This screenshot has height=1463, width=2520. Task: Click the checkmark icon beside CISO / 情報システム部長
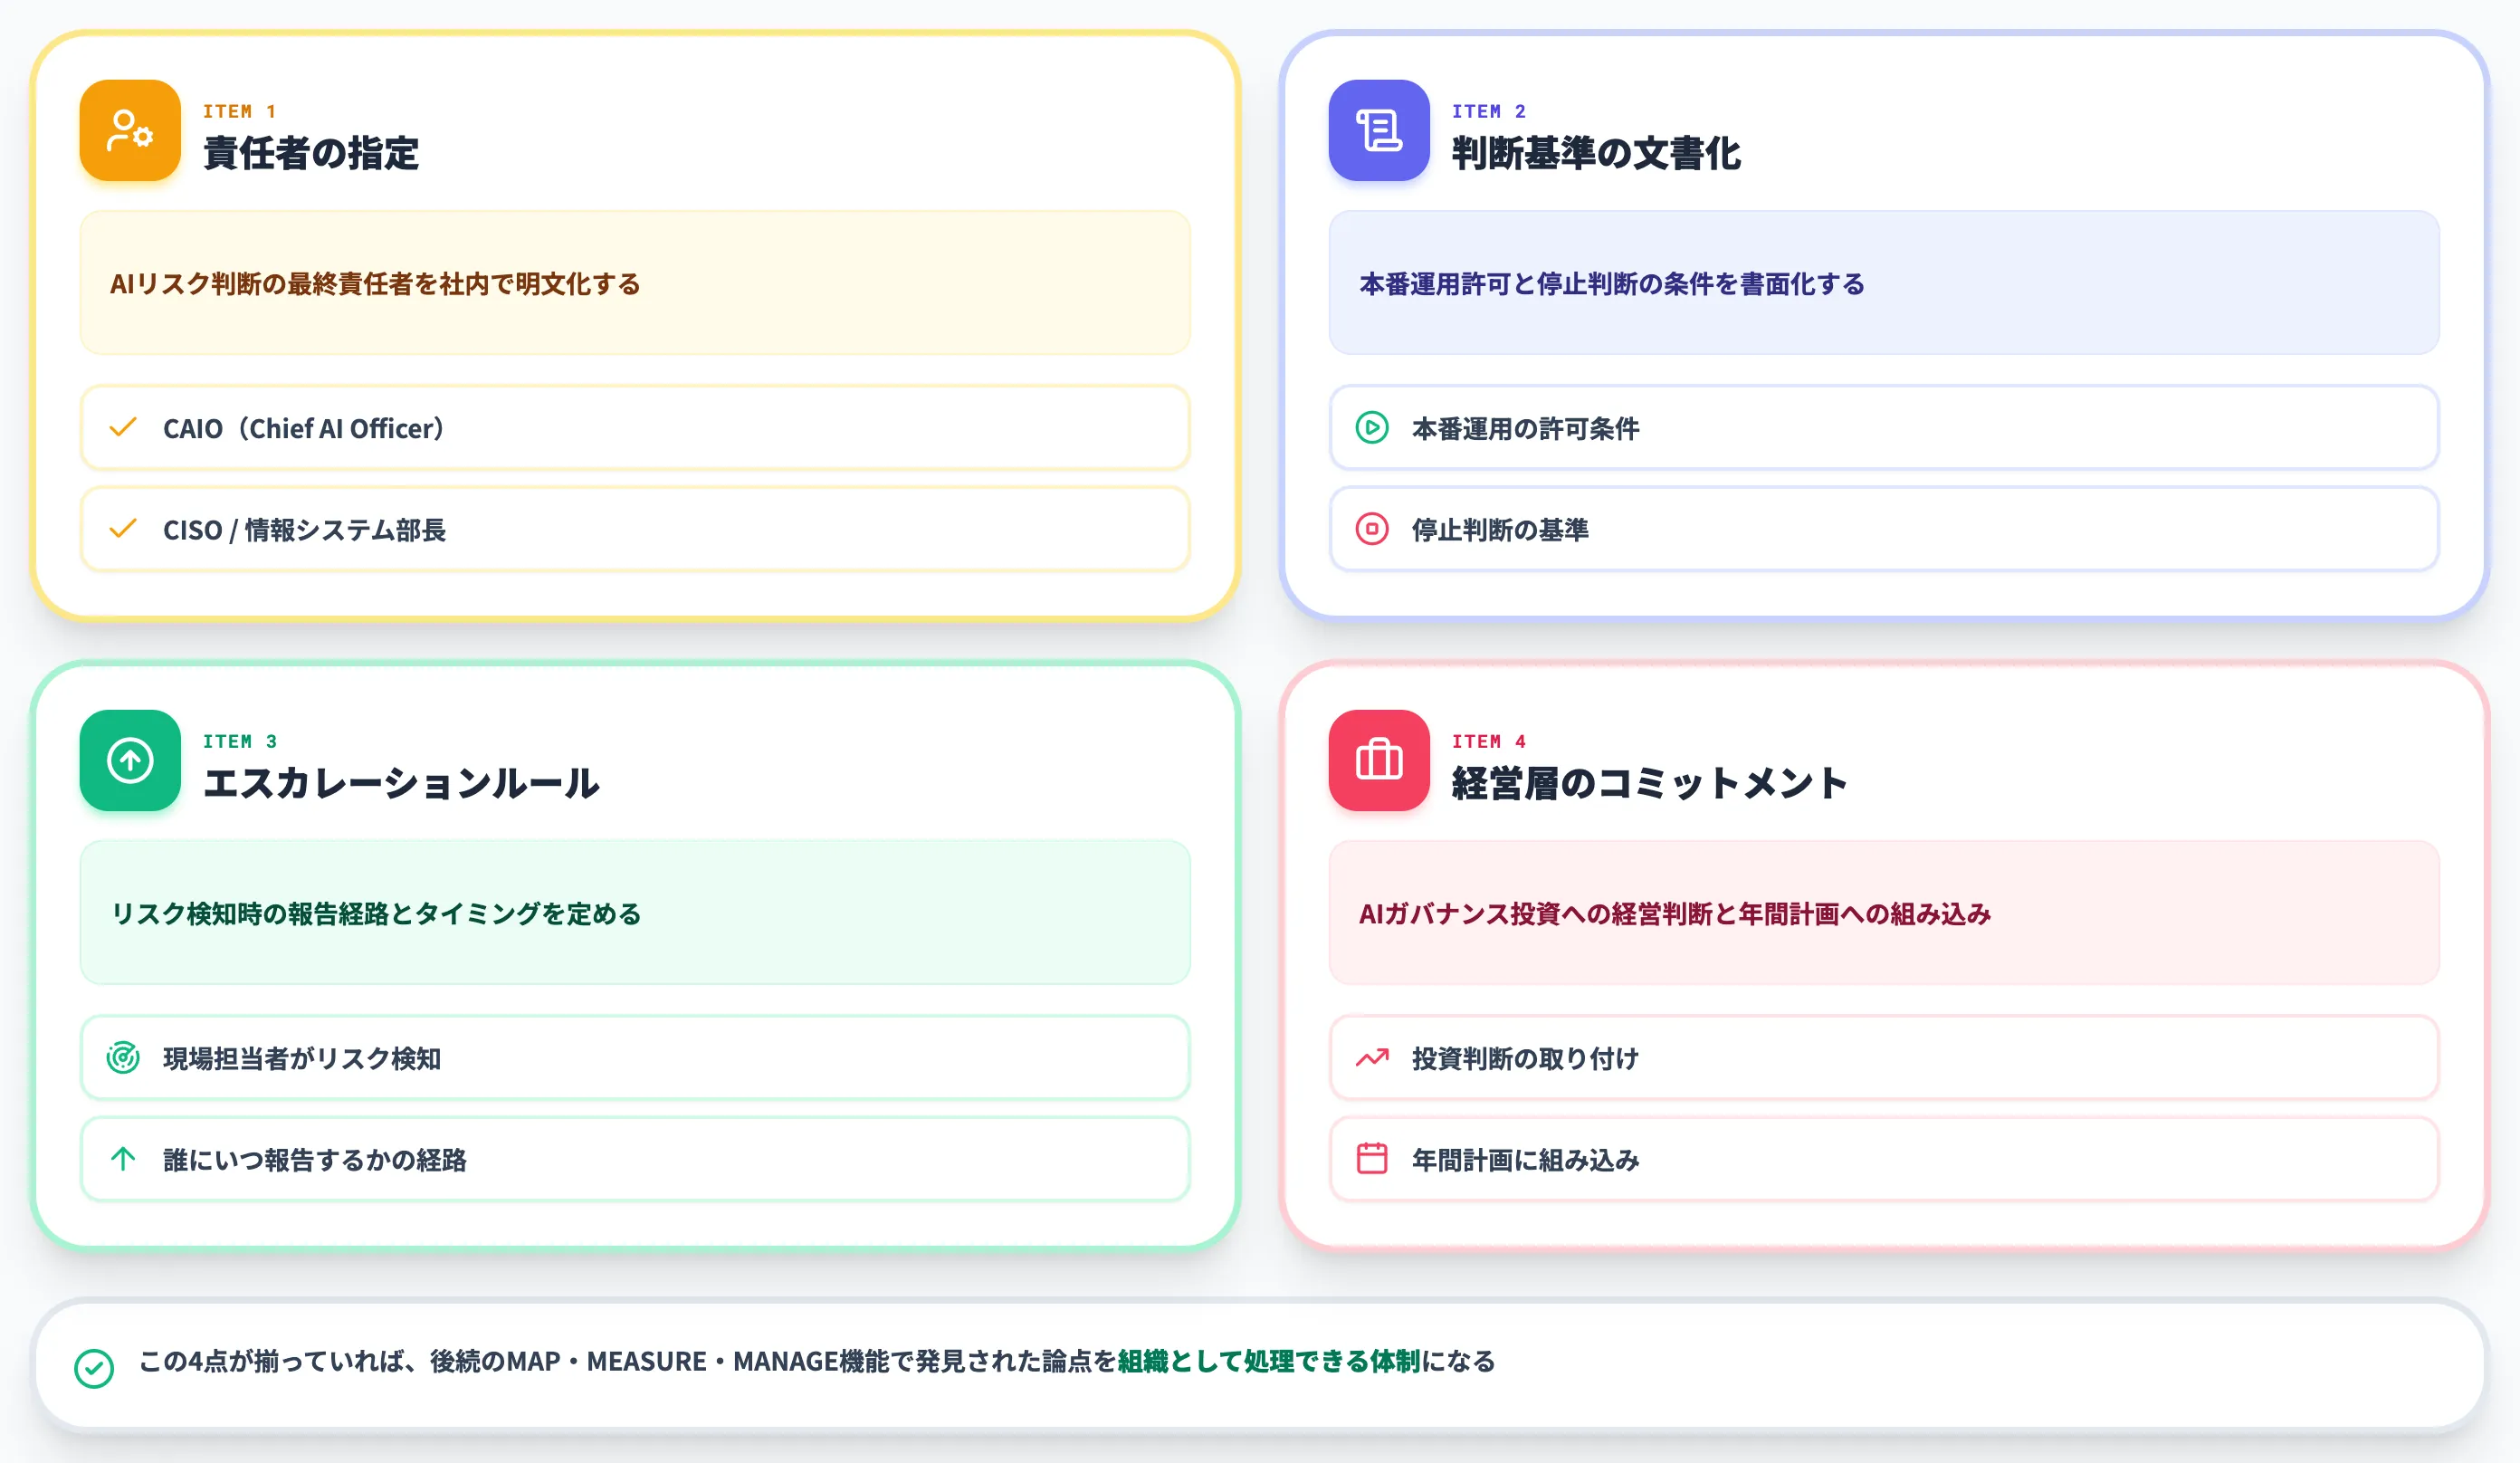tap(123, 529)
